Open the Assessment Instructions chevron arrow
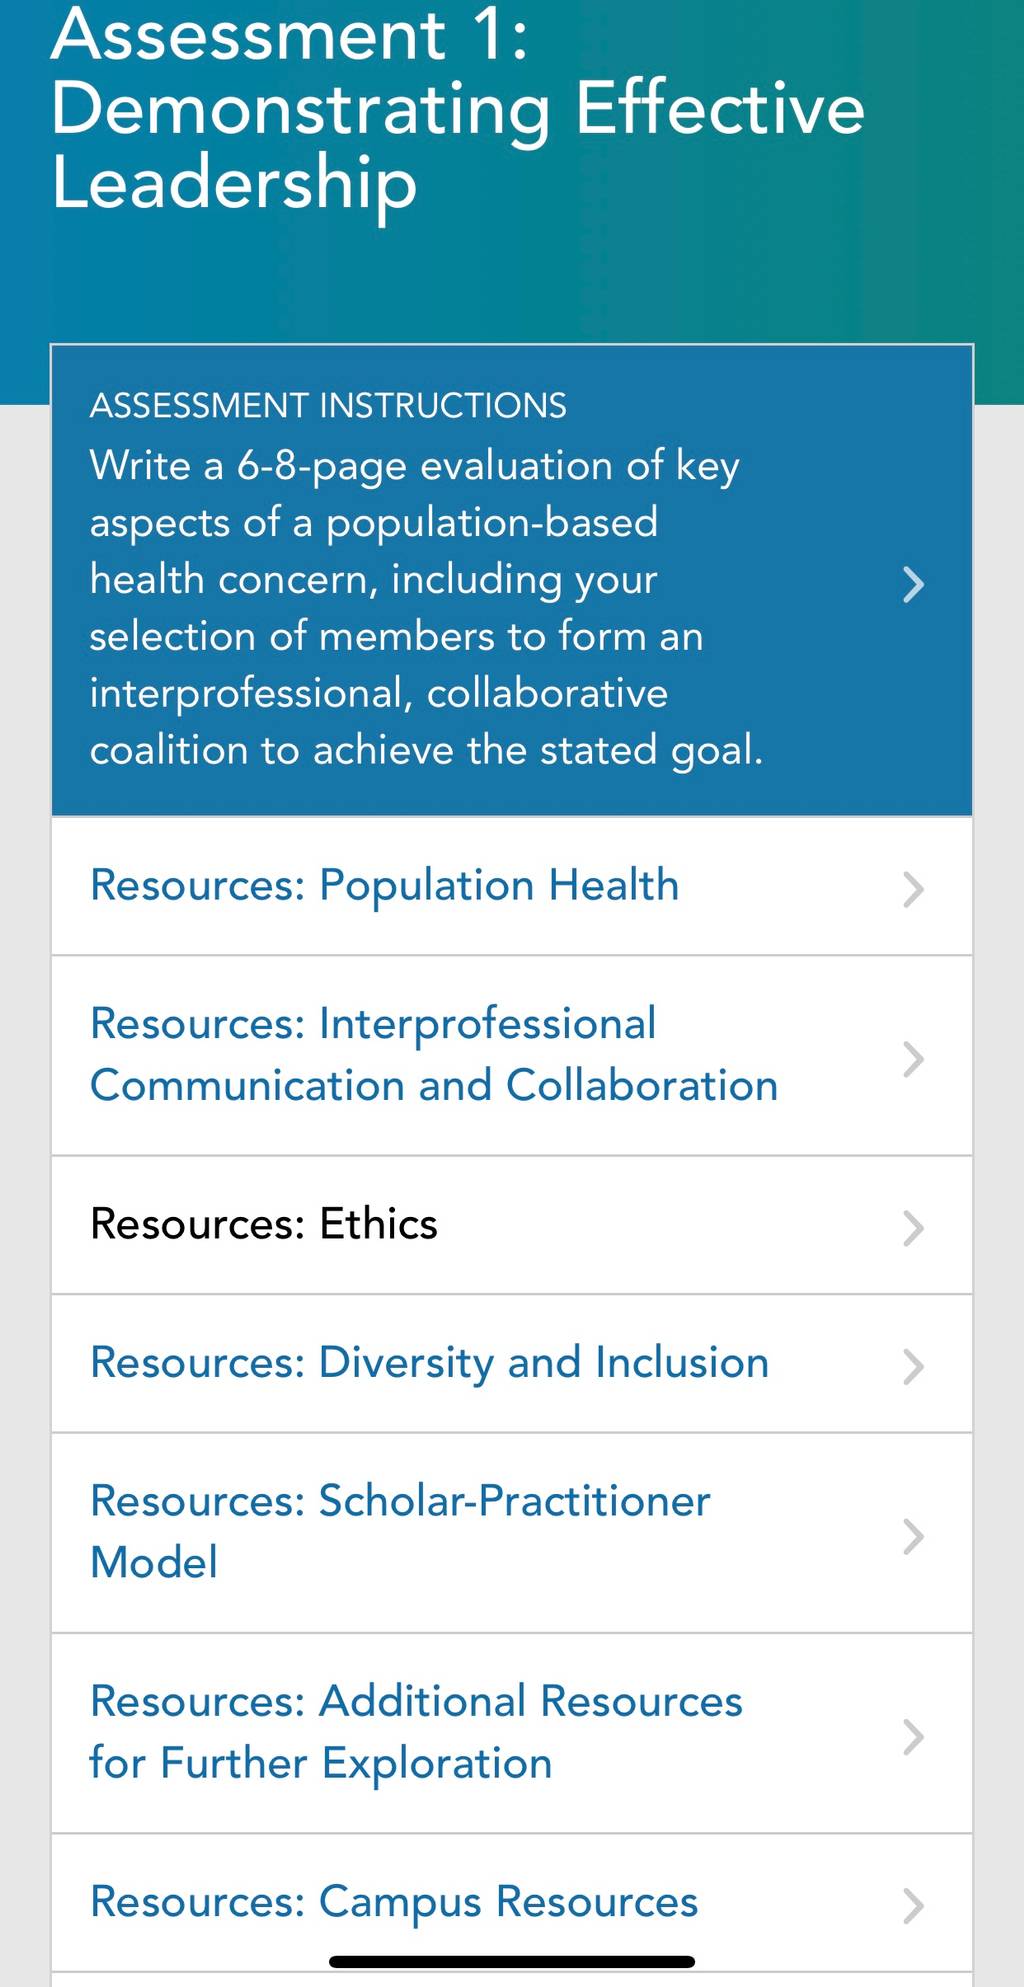The width and height of the screenshot is (1024, 1987). [913, 584]
